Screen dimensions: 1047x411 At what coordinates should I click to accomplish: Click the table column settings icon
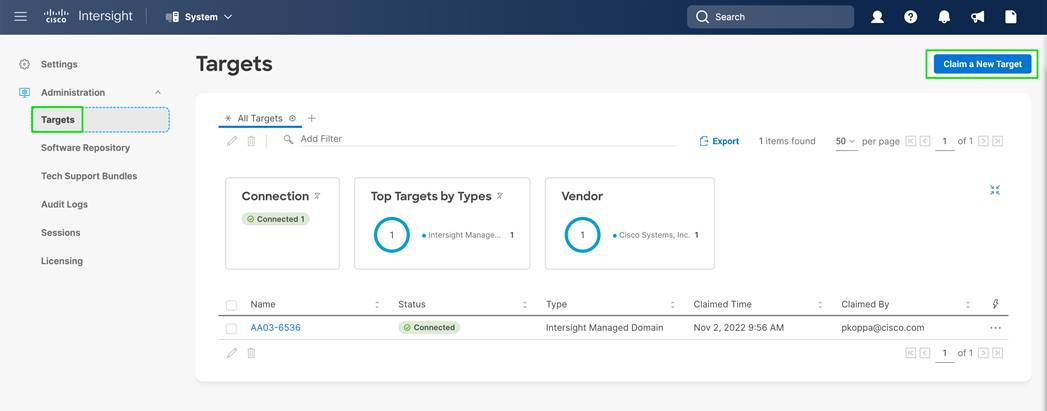(x=996, y=304)
